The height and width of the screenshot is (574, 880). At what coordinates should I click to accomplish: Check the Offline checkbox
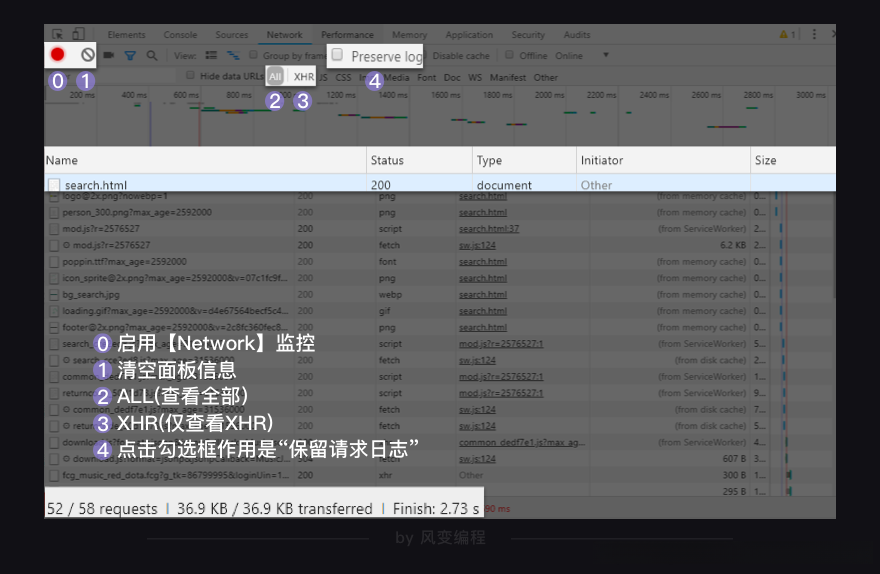[509, 54]
